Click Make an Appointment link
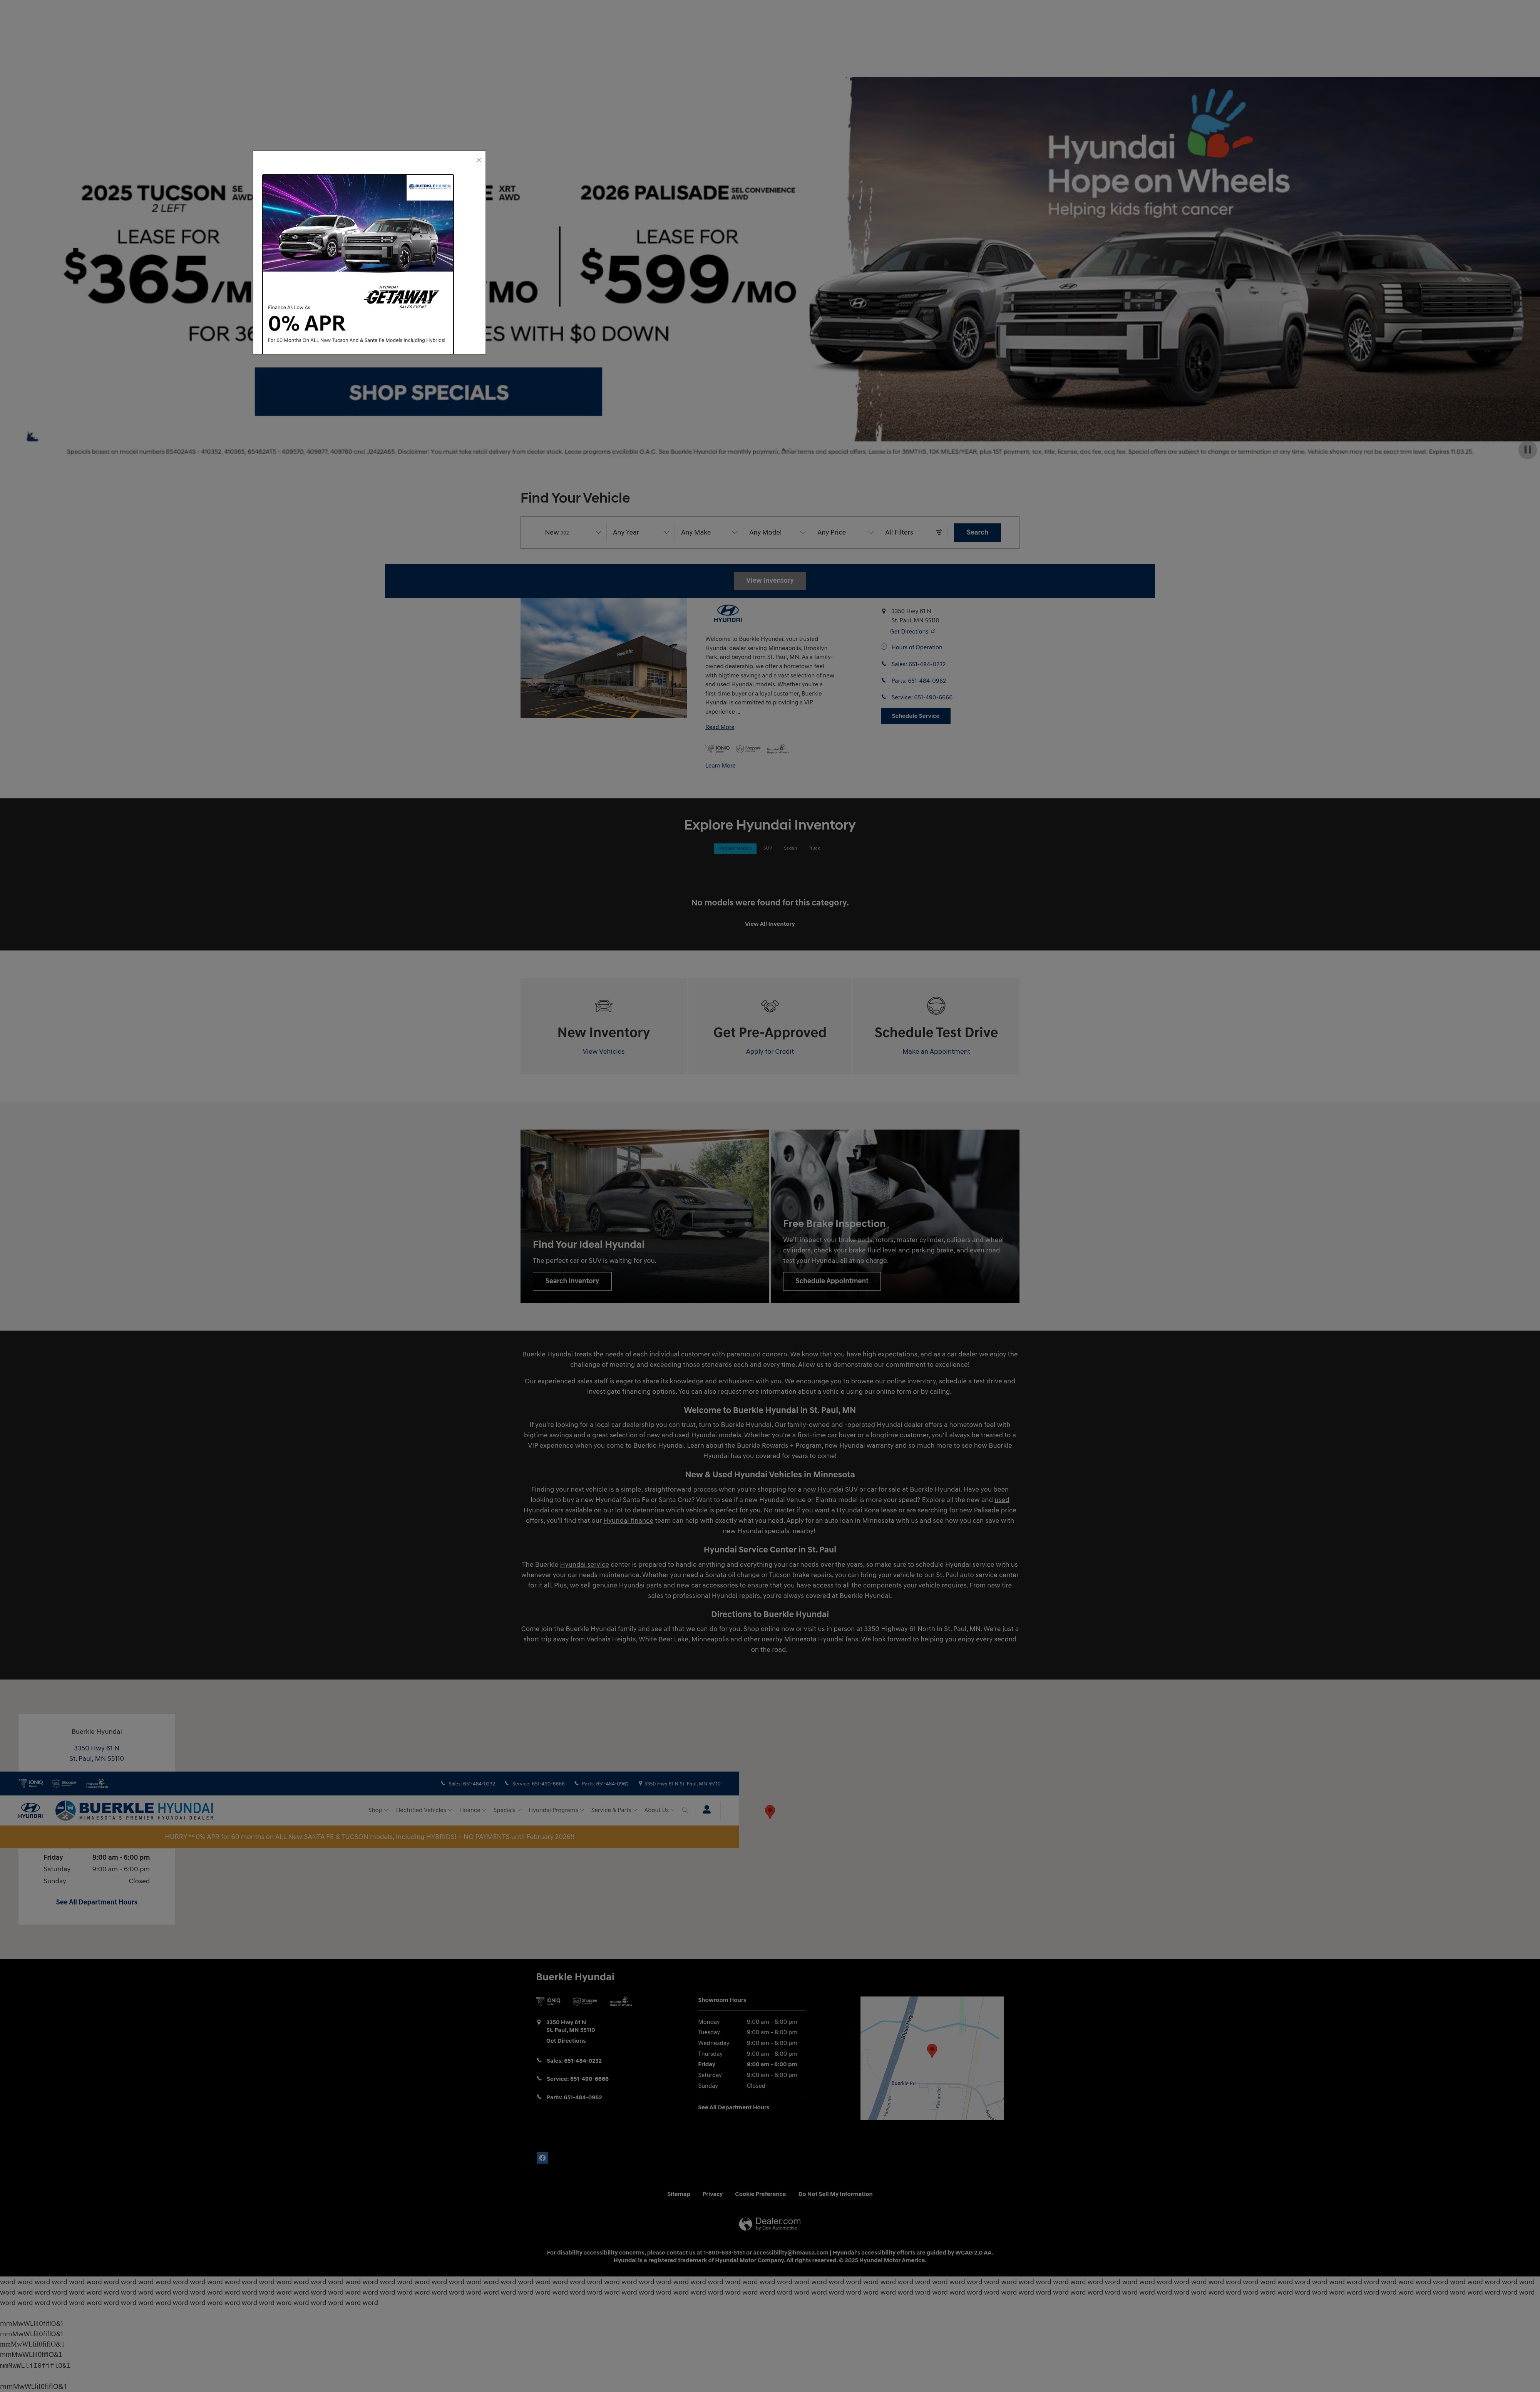Screen dimensions: 1540x2392 pyautogui.click(x=936, y=1052)
